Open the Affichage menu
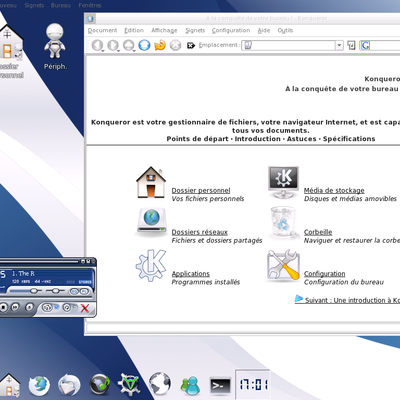 pyautogui.click(x=164, y=30)
